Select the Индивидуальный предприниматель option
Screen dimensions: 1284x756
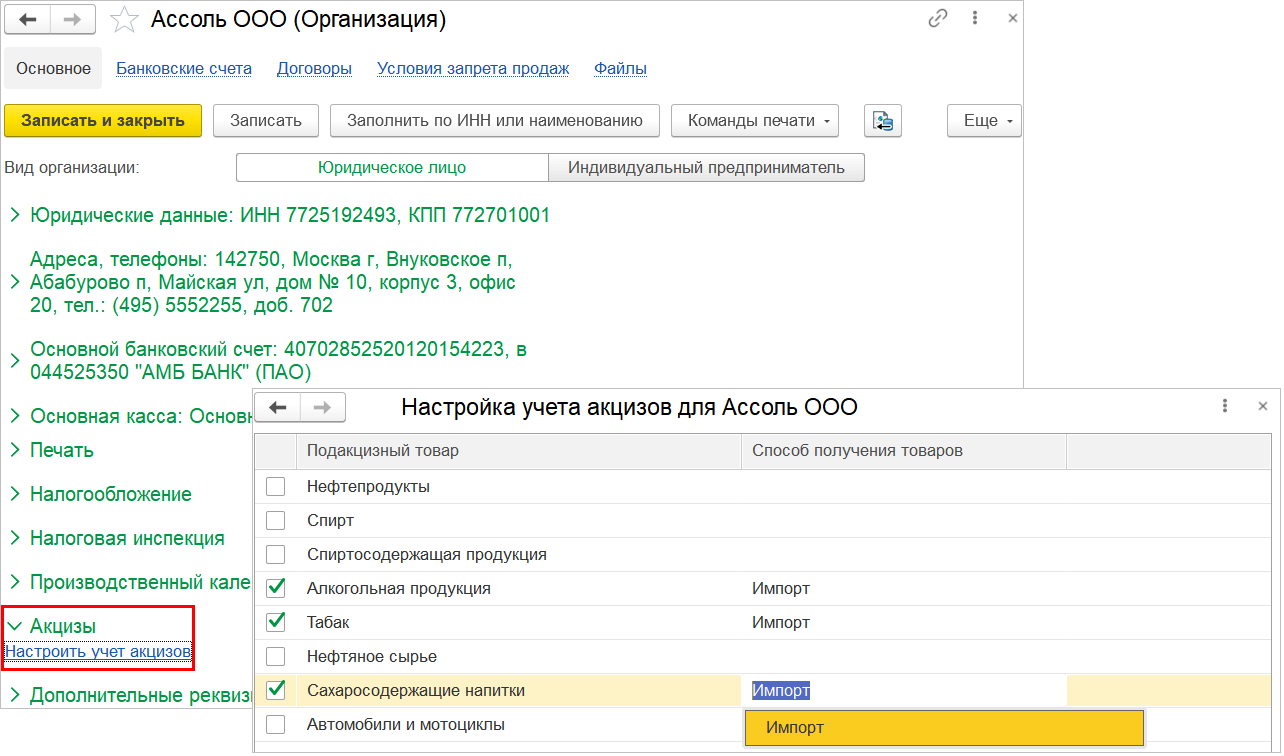click(706, 168)
